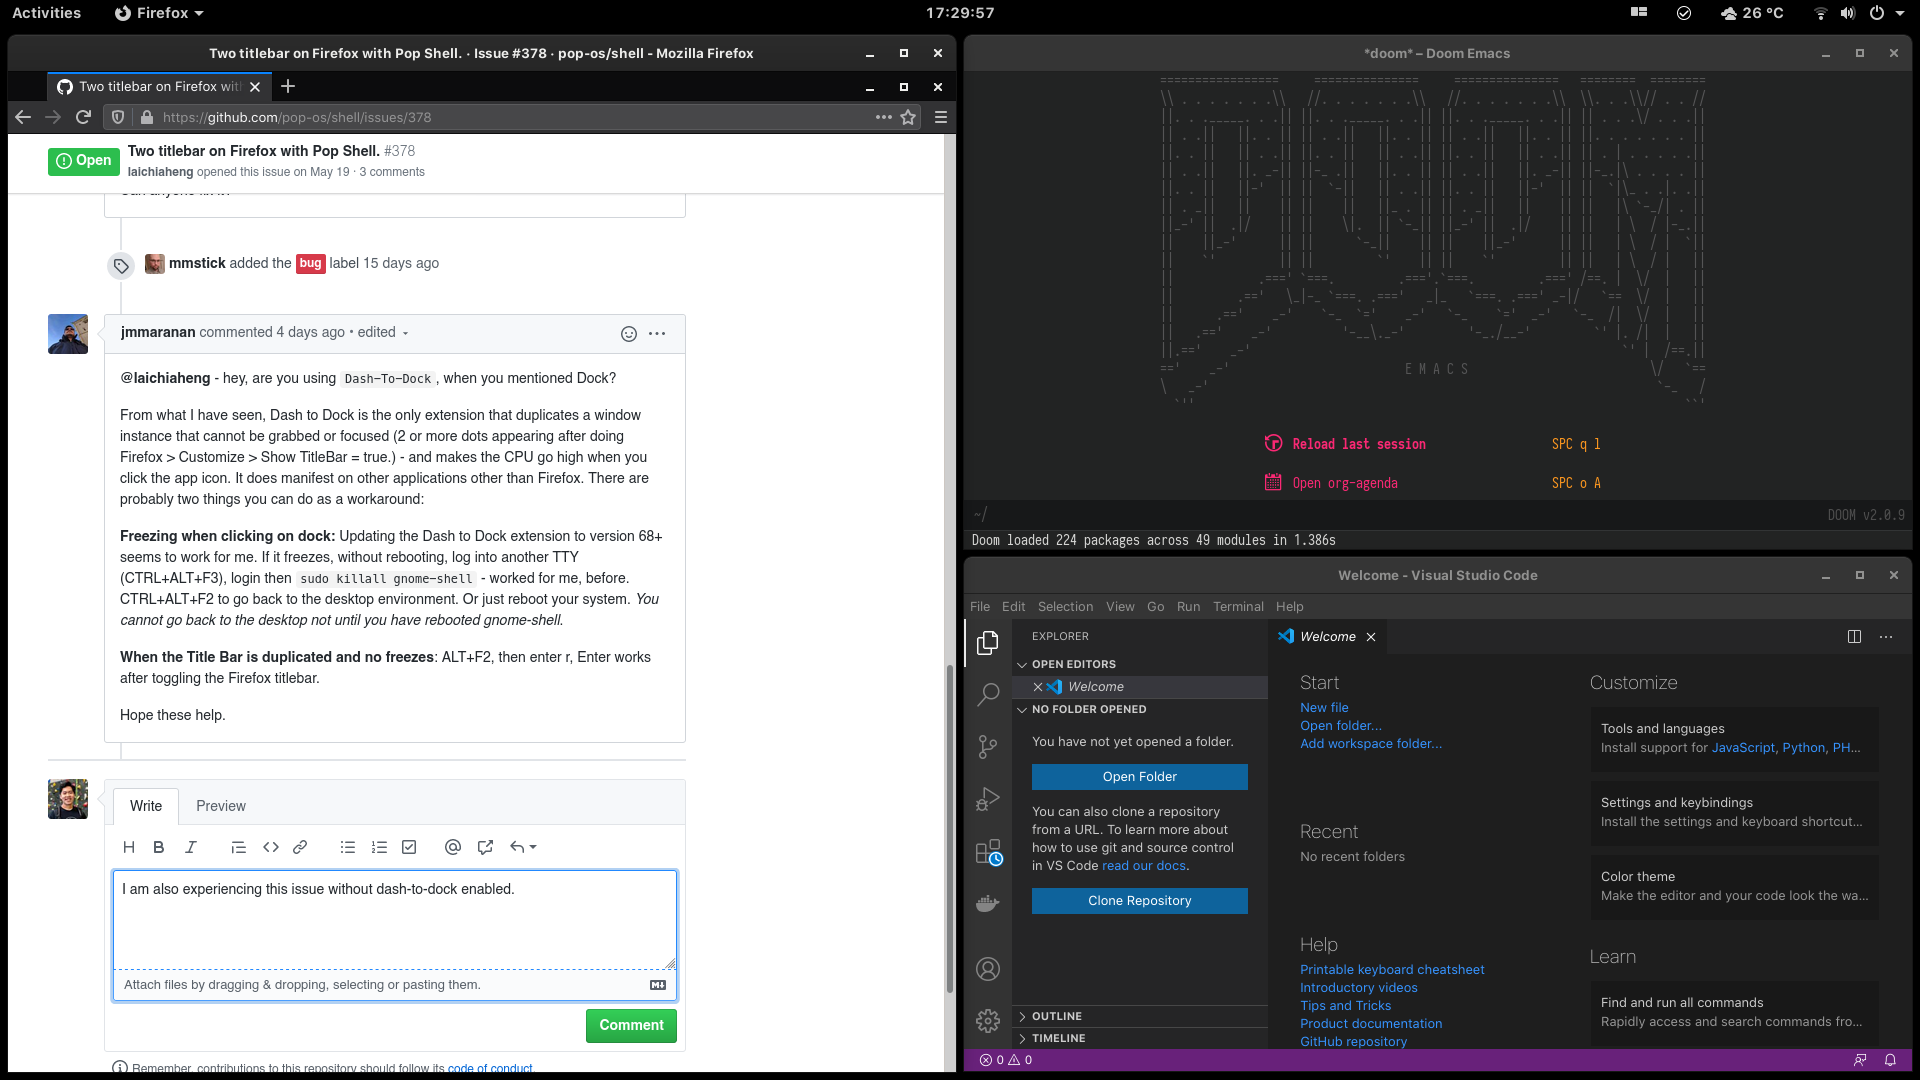This screenshot has width=1920, height=1080.
Task: Insert code via comment toolbar icon
Action: pyautogui.click(x=270, y=847)
